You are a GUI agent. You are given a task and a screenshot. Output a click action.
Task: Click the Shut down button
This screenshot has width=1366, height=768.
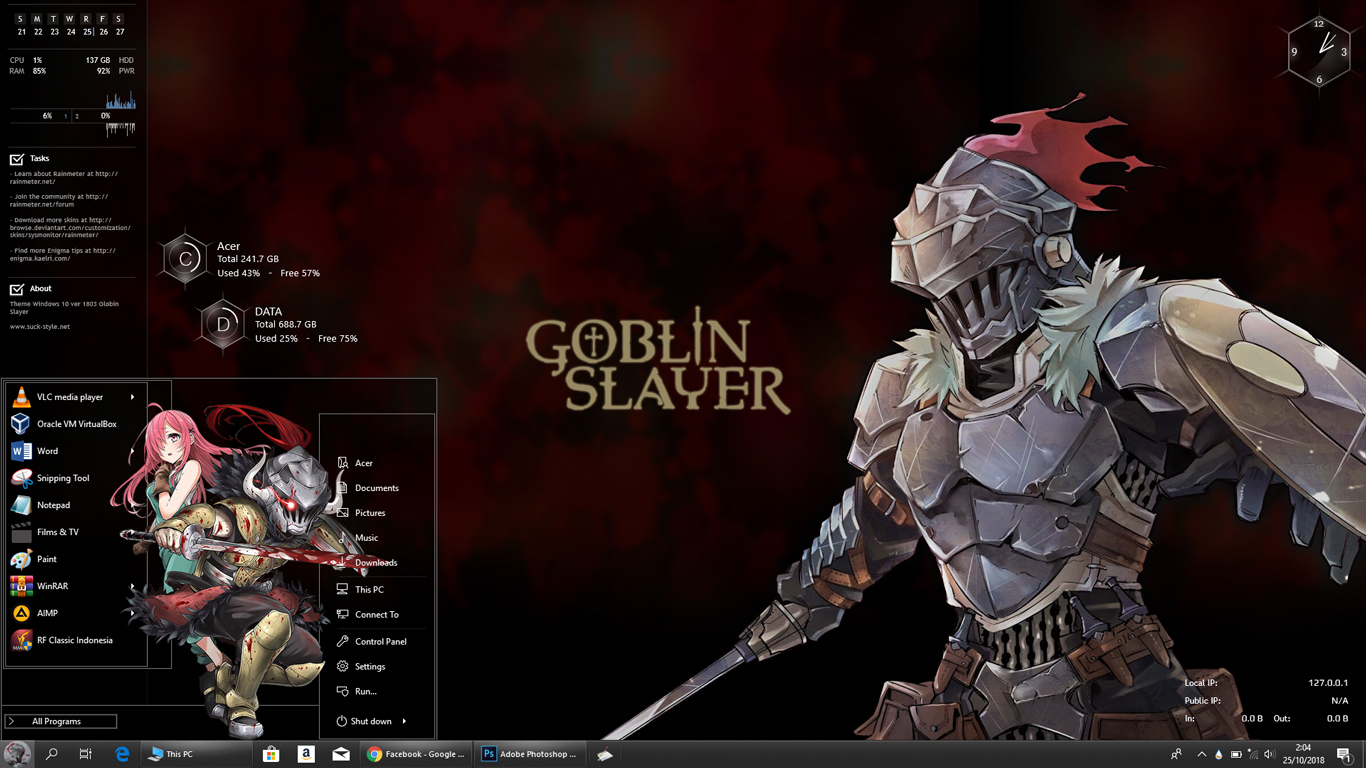point(364,721)
